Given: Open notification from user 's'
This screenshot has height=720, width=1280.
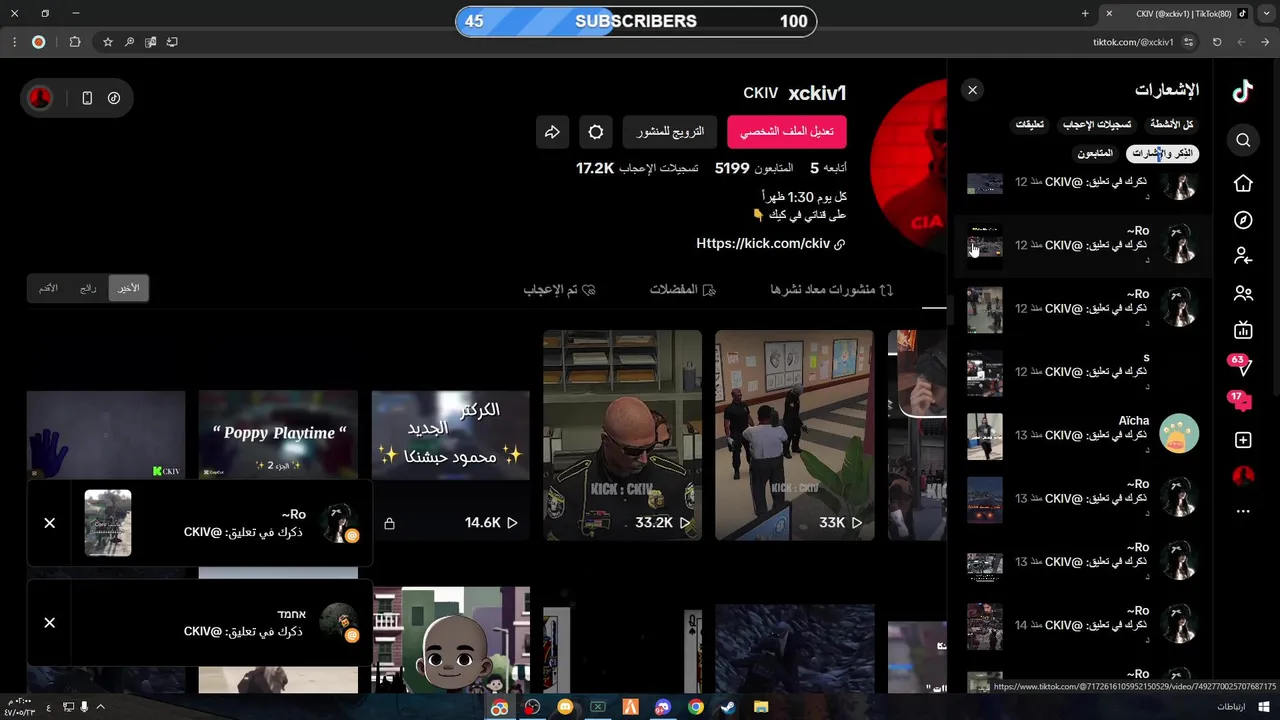Looking at the screenshot, I should tap(1082, 371).
